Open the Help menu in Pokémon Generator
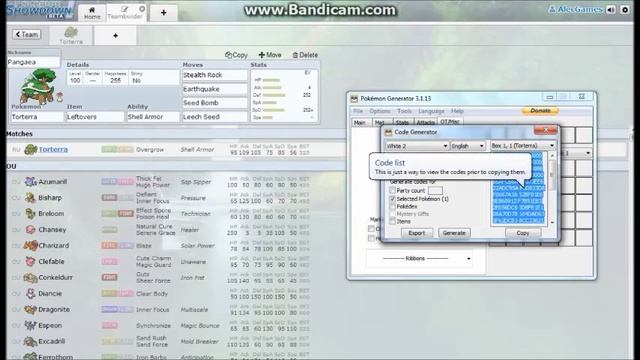This screenshot has height=360, width=640. (457, 111)
